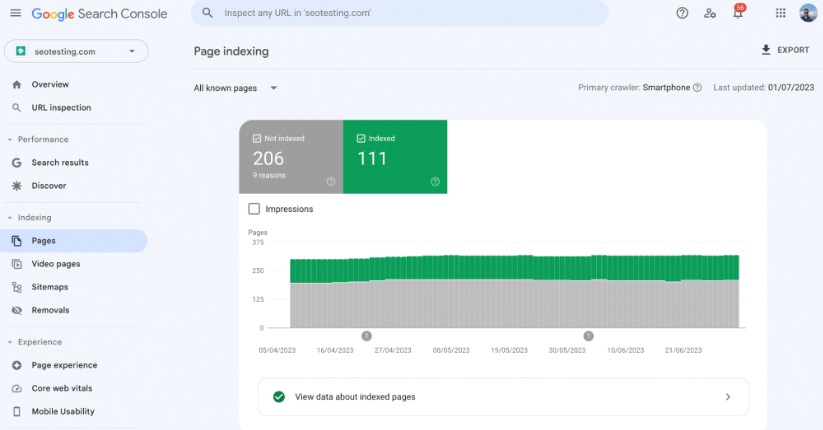Click the Indexed 111 count
The height and width of the screenshot is (430, 823).
[372, 159]
